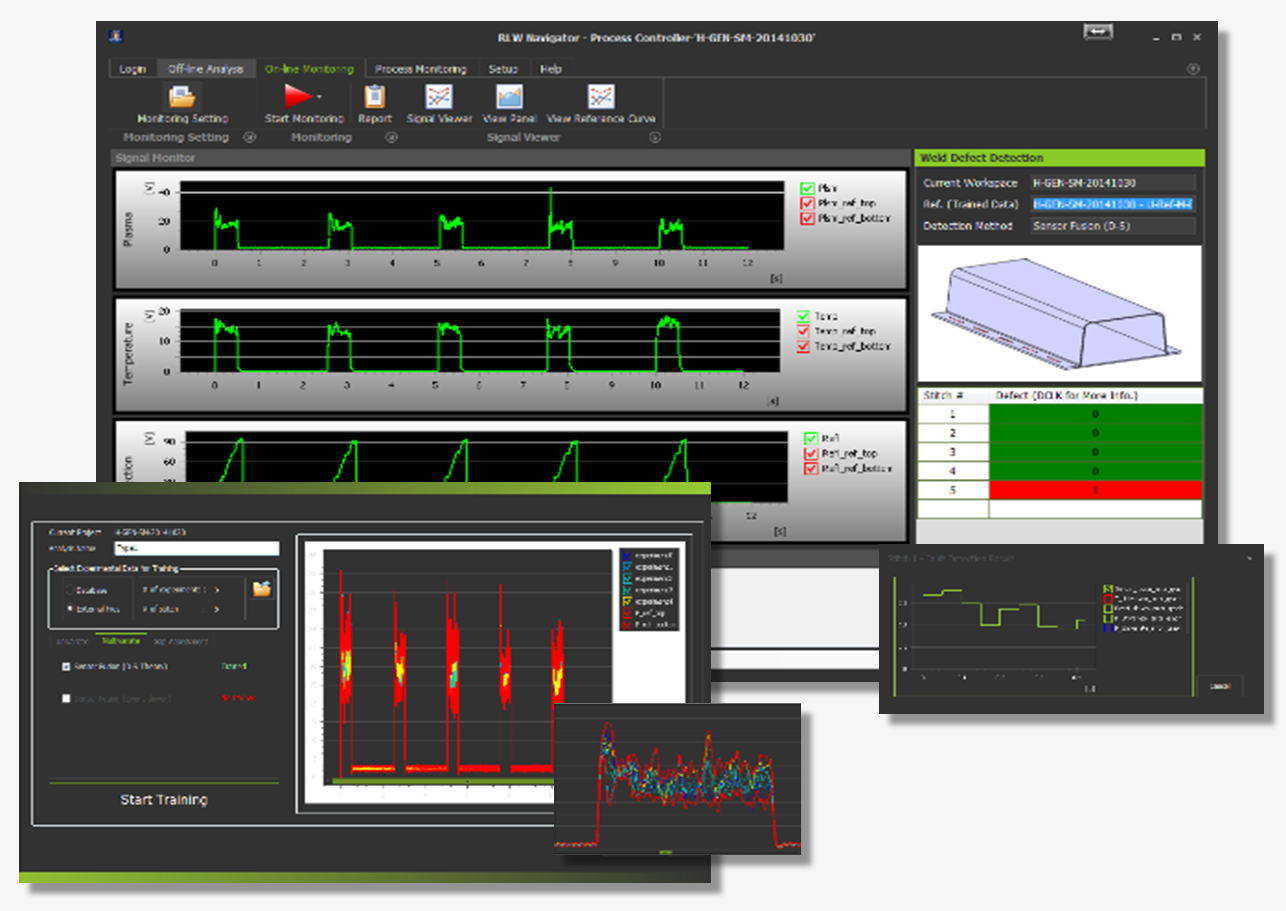Click stitch 4 defect green cell
This screenshot has height=911, width=1286.
1095,471
